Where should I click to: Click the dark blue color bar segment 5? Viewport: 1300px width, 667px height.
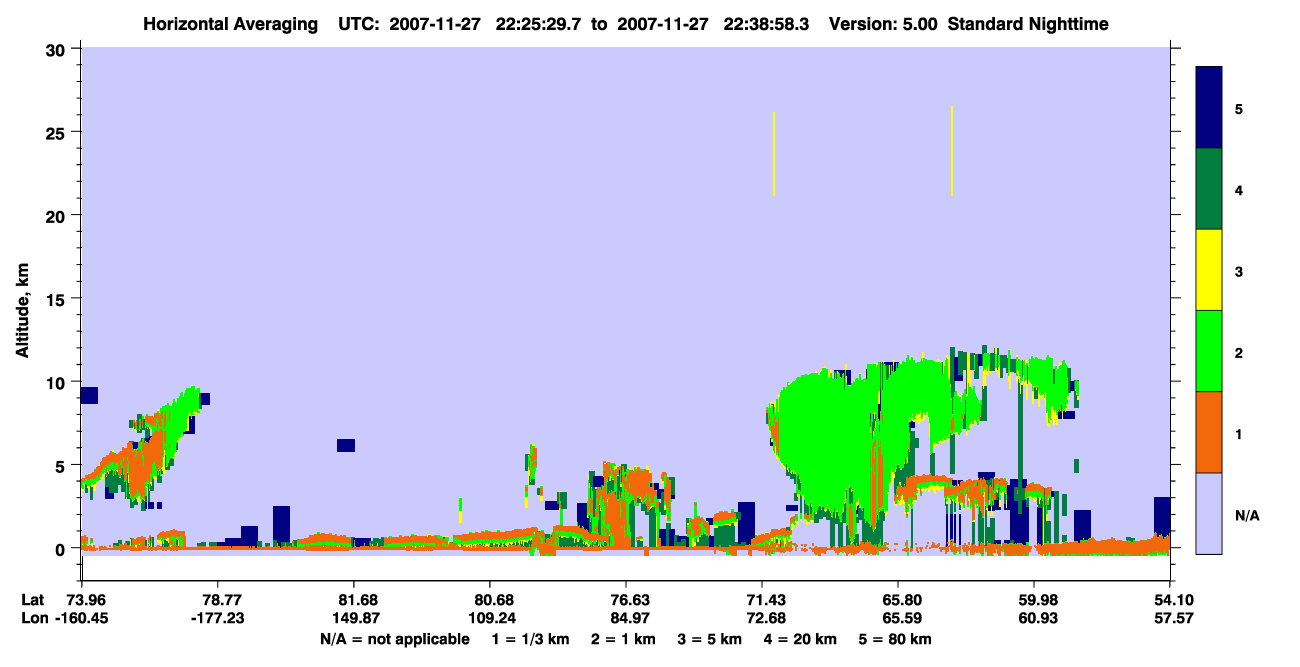pyautogui.click(x=1209, y=108)
